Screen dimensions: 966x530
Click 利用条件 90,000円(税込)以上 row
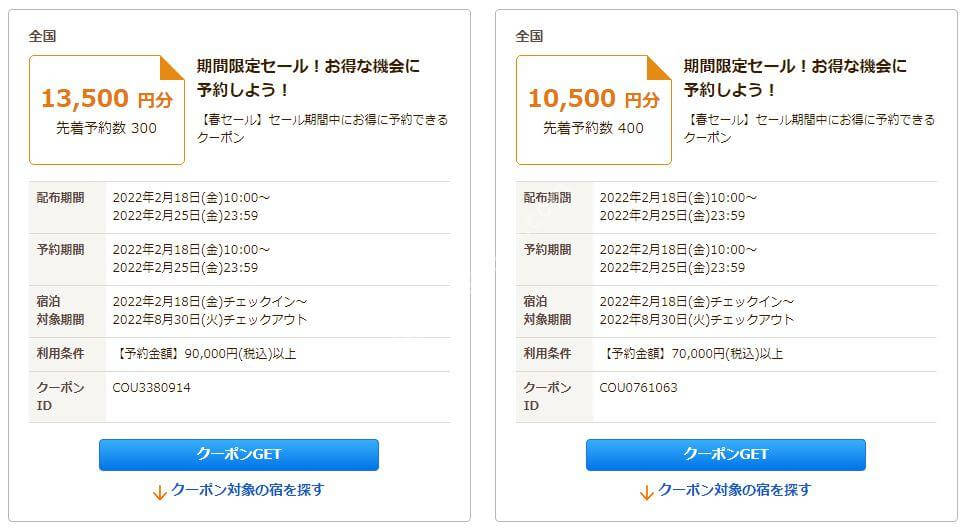click(240, 354)
